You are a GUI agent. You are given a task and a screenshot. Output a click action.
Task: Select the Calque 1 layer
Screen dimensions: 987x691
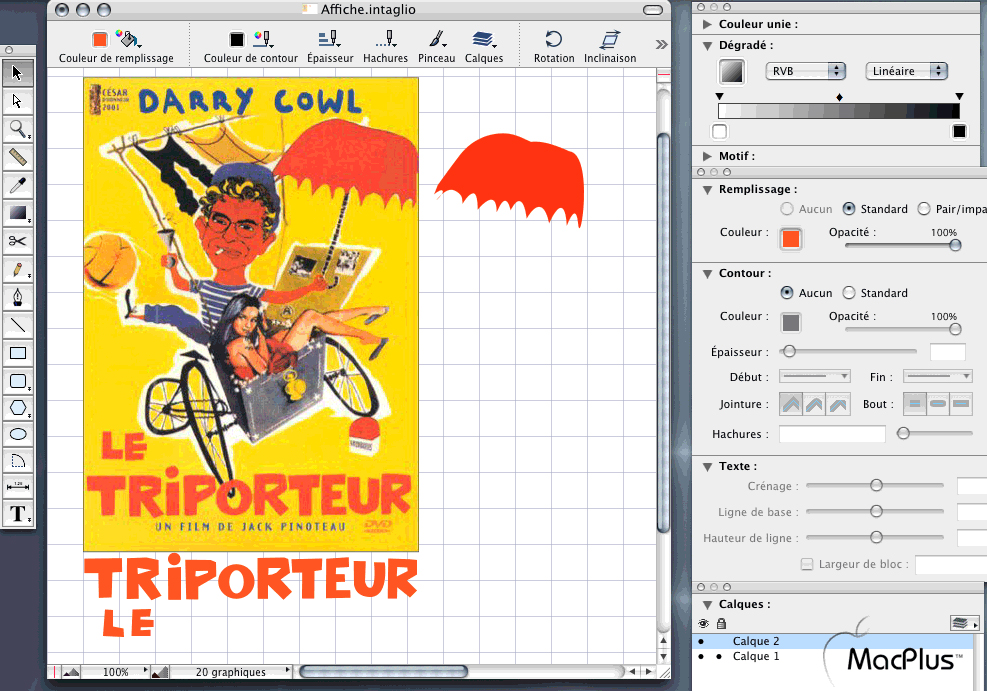coord(756,656)
